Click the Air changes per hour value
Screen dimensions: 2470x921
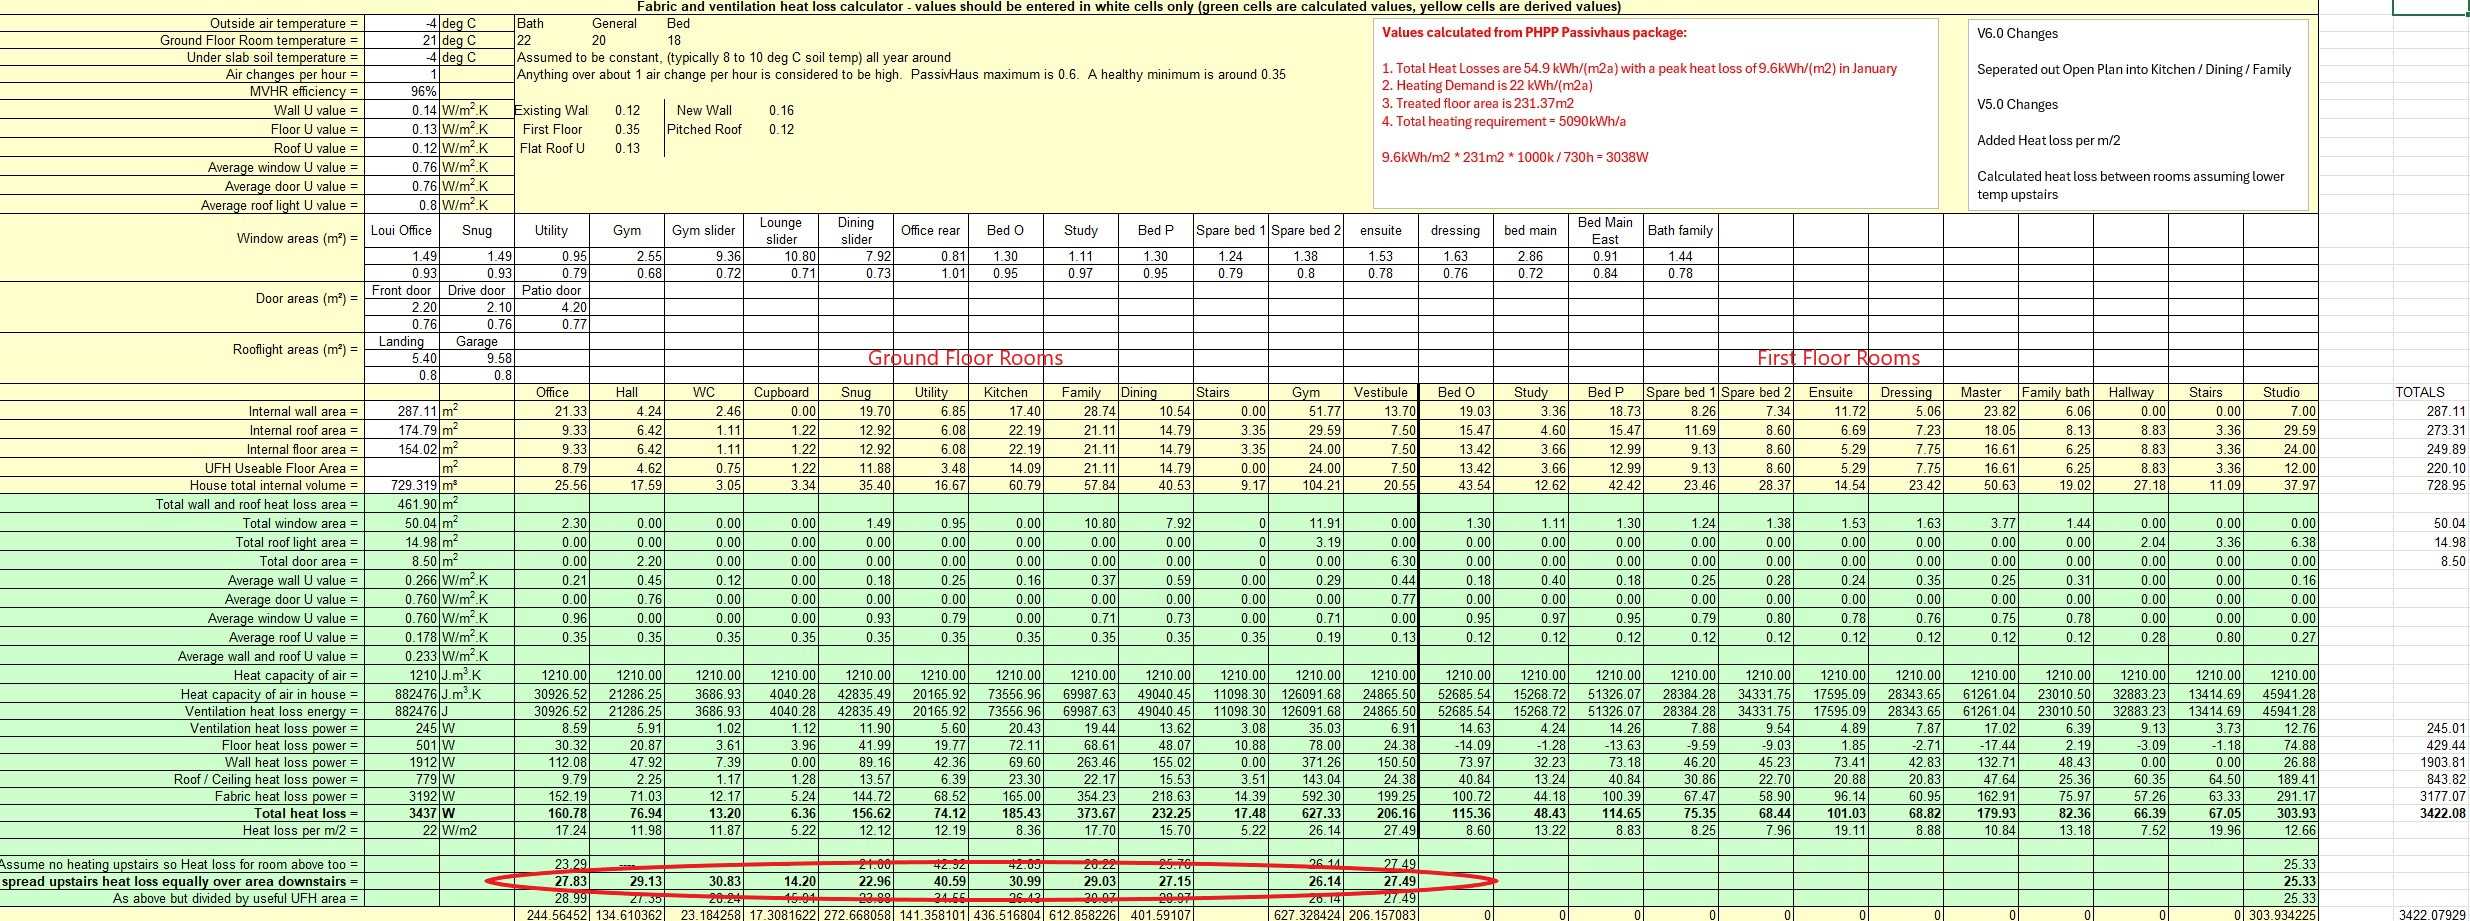[x=402, y=74]
